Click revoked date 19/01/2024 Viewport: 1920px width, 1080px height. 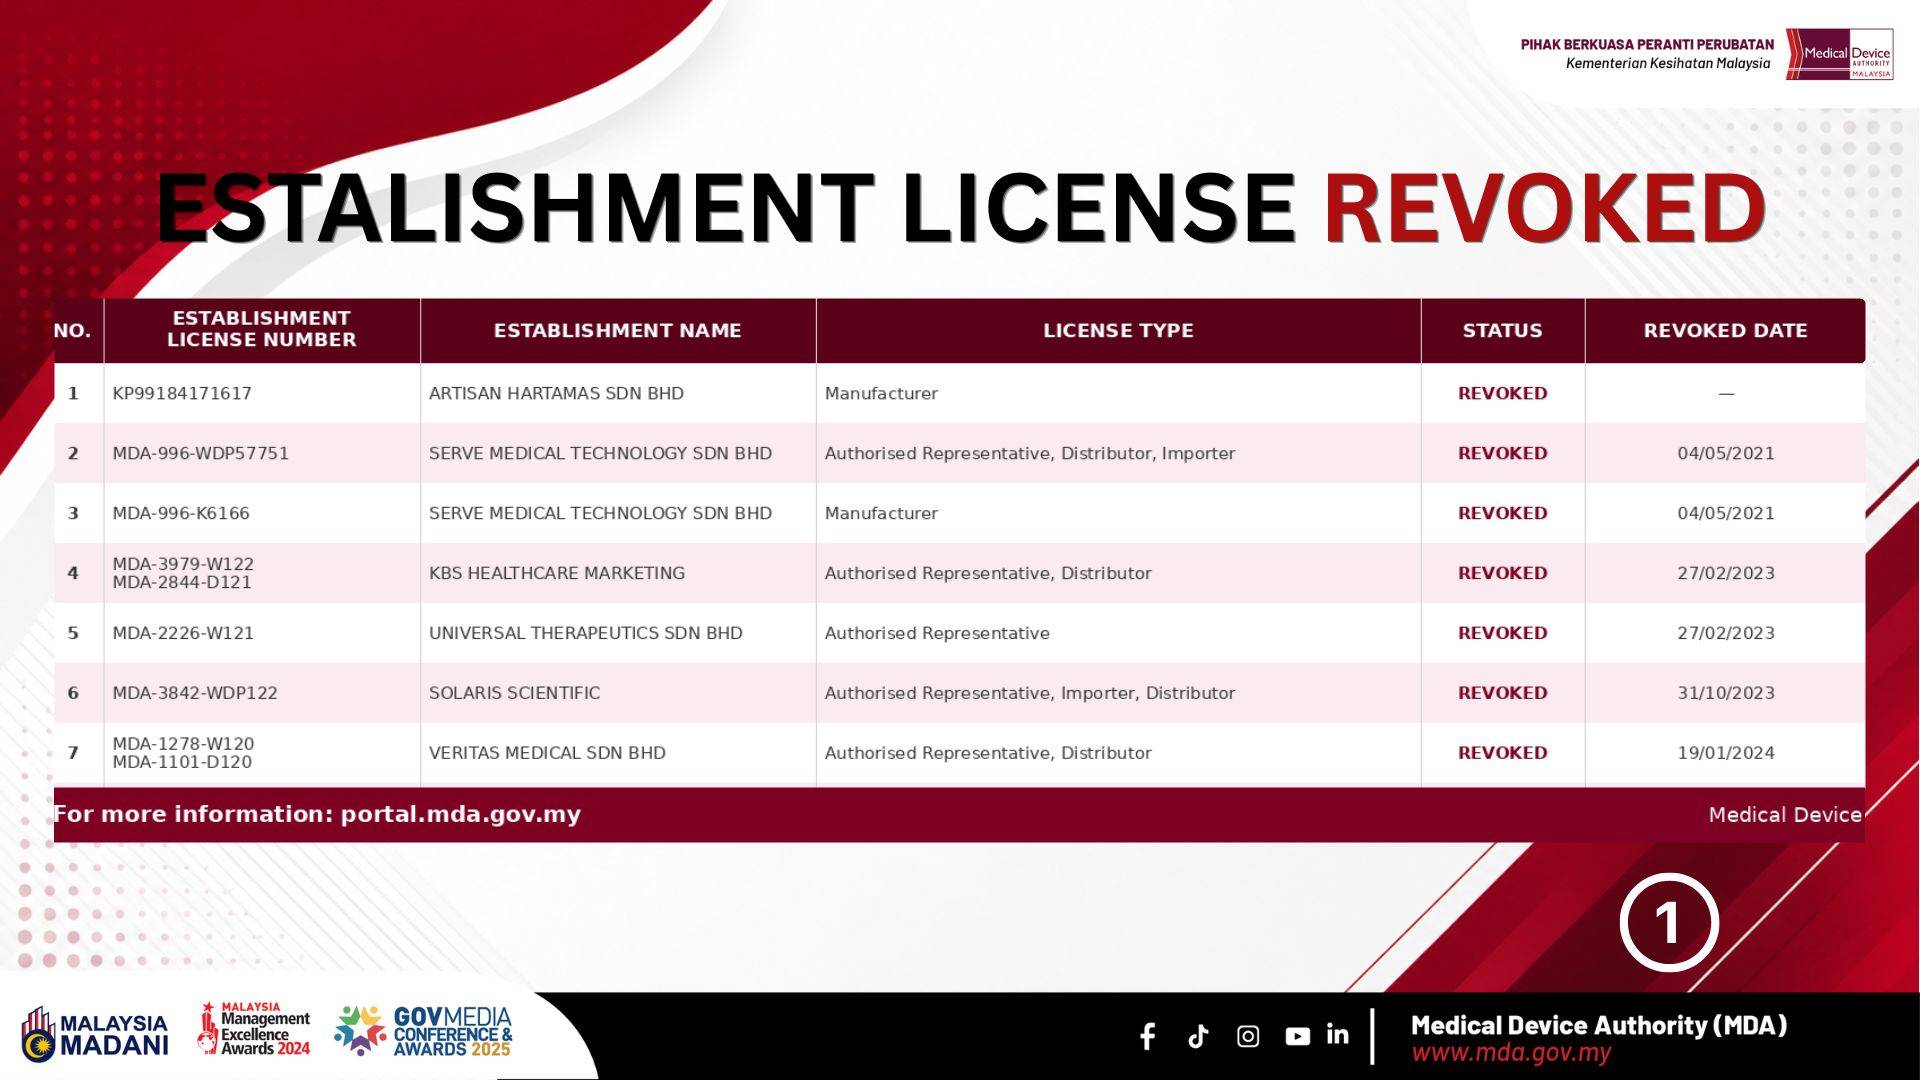point(1726,753)
